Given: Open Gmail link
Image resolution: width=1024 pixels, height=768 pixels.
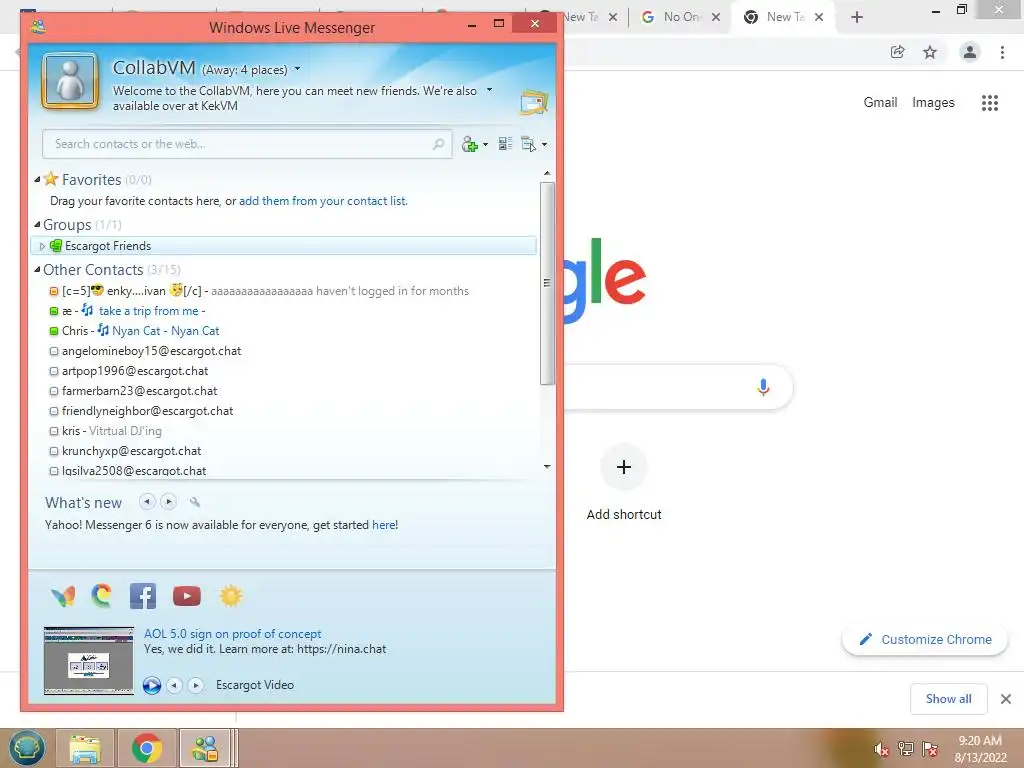Looking at the screenshot, I should pos(880,103).
